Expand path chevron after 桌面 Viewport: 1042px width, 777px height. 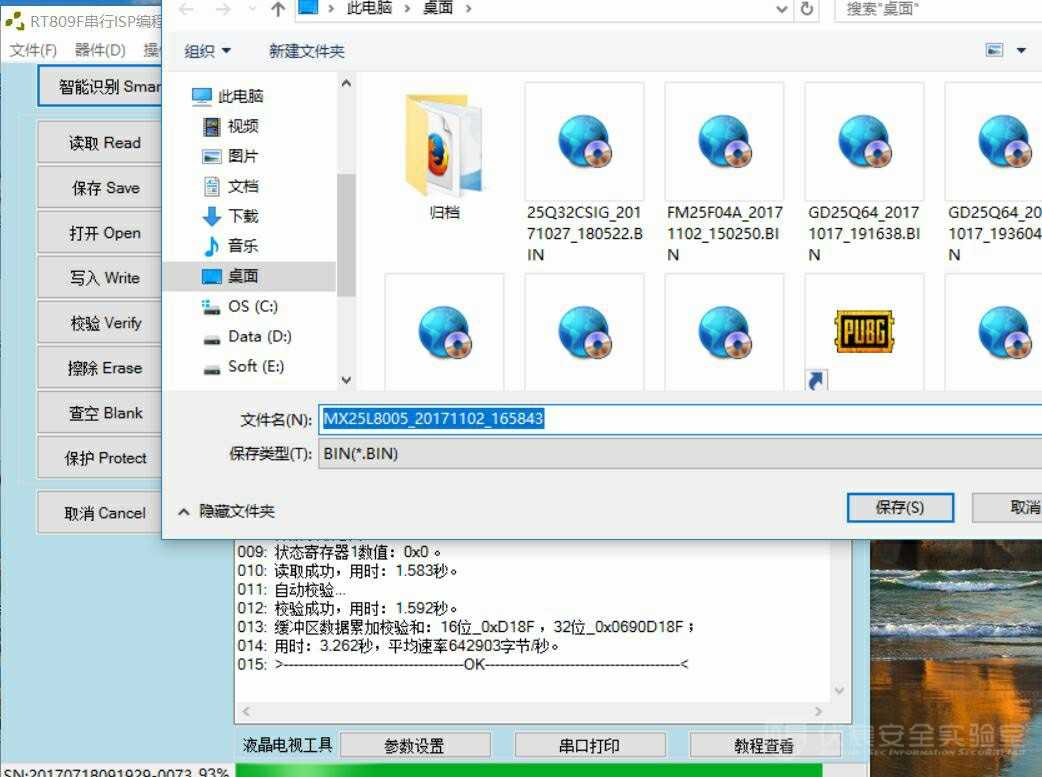tap(469, 9)
